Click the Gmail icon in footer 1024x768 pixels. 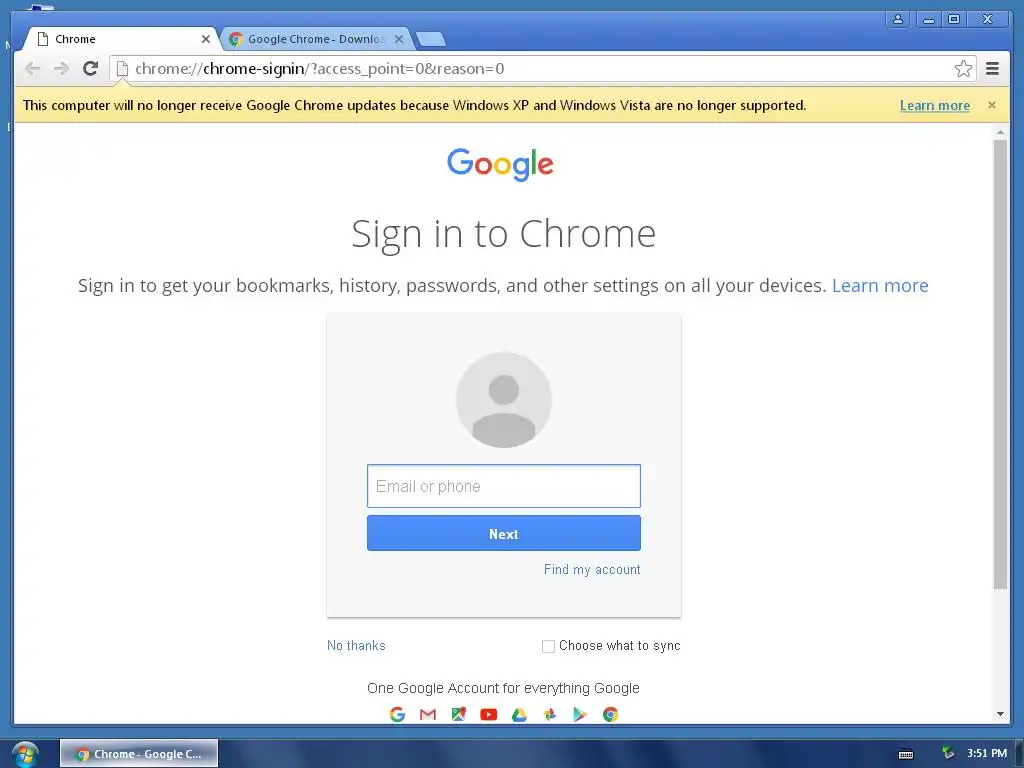tap(428, 714)
